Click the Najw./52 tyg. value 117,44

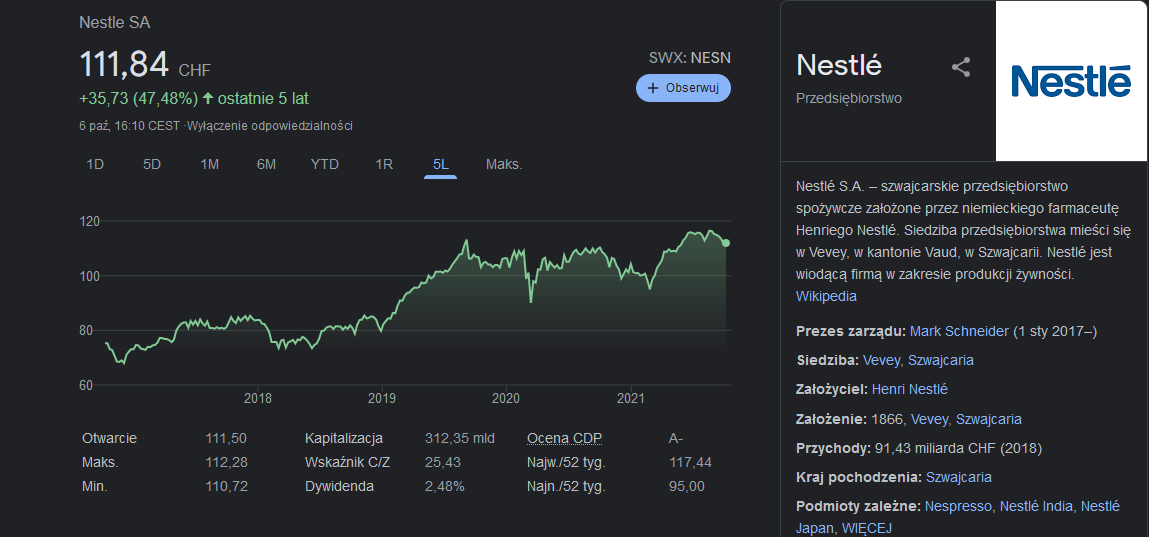click(690, 462)
